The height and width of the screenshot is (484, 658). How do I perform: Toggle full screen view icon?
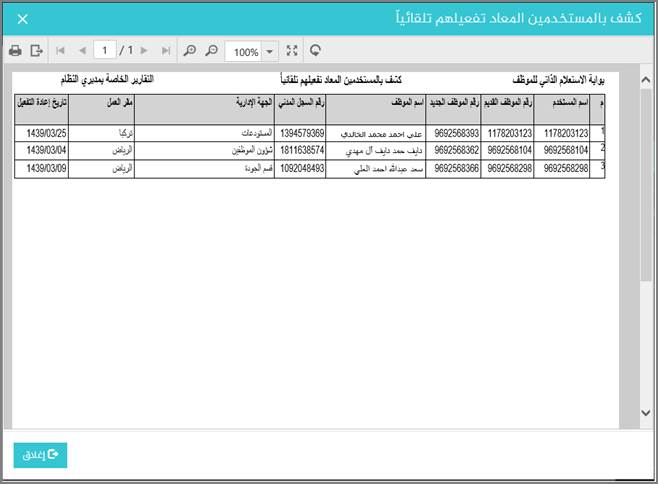click(x=292, y=51)
